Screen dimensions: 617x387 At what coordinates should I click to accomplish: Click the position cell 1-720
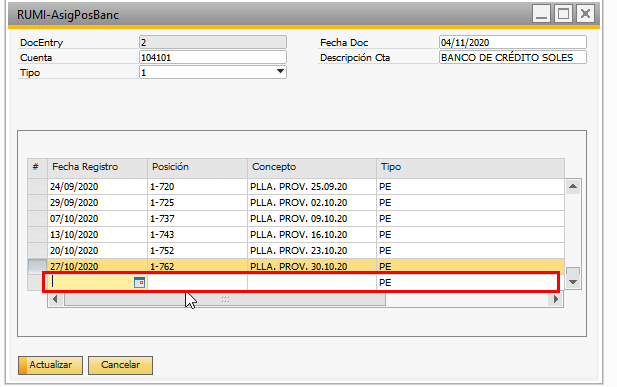click(197, 187)
